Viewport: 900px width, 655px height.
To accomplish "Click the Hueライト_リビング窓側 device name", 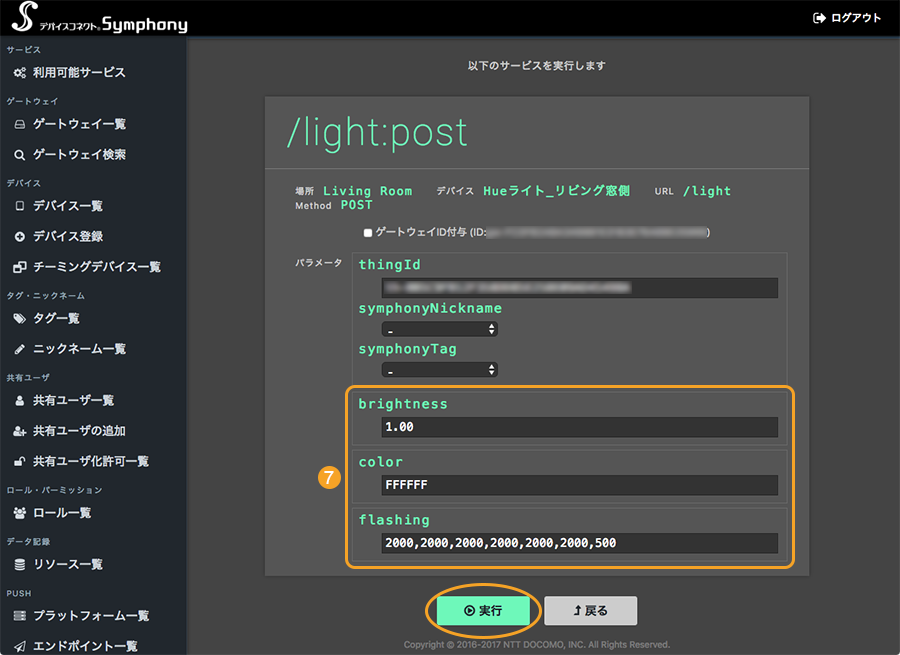I will pos(556,191).
